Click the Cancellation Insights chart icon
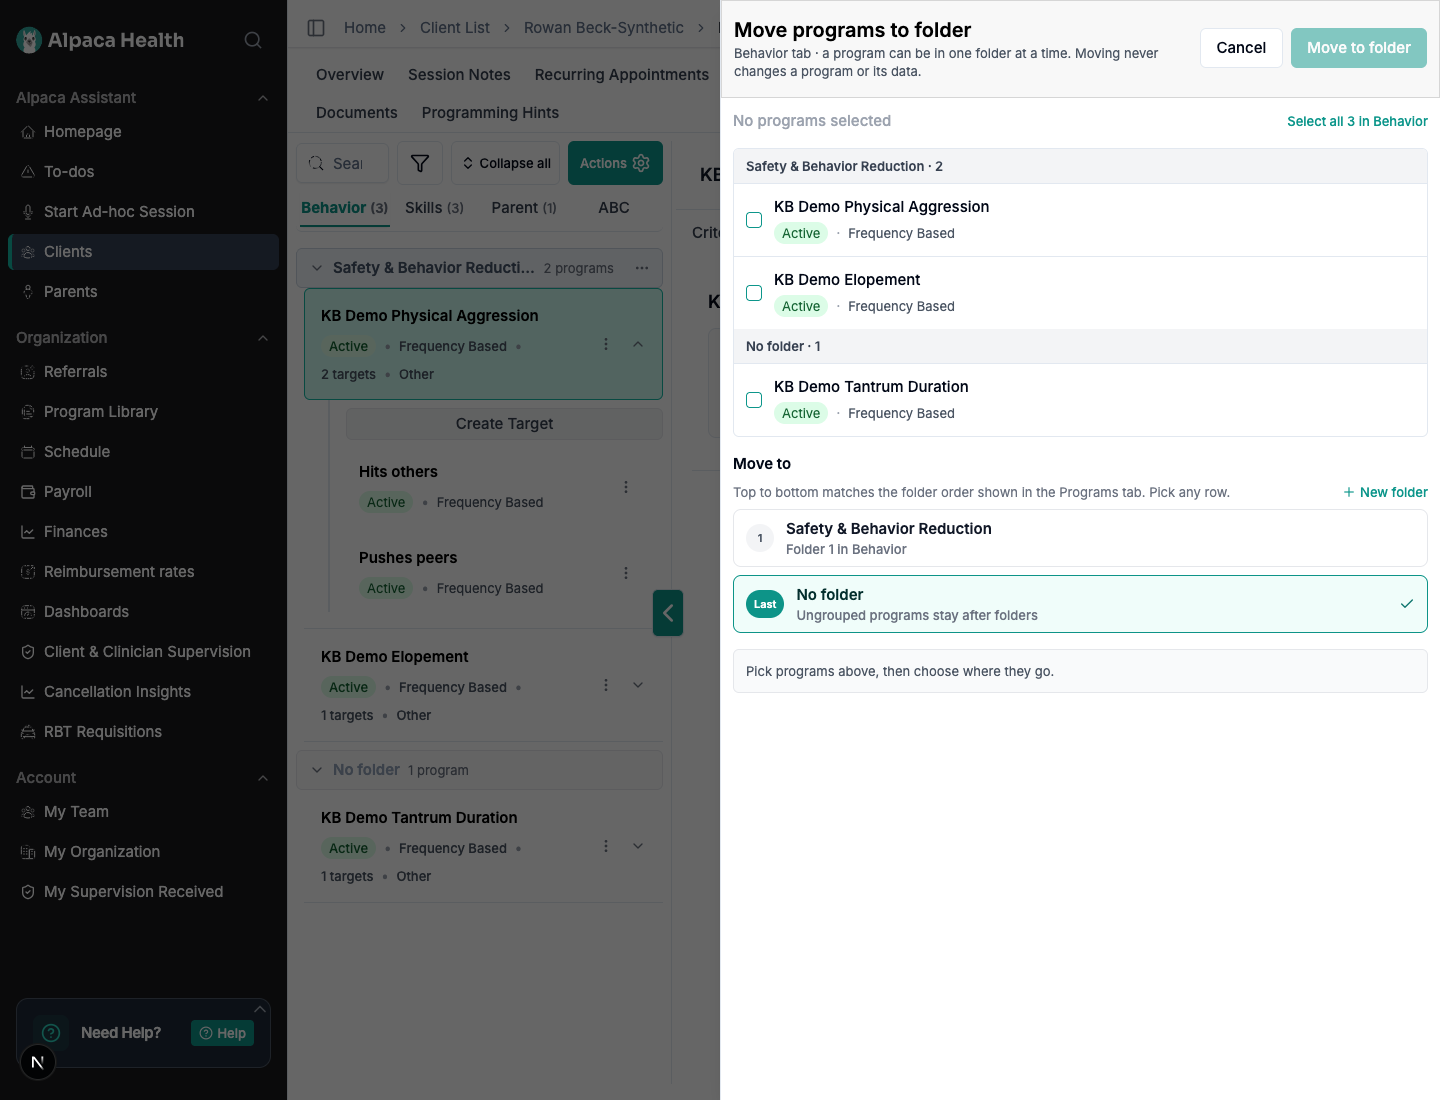This screenshot has height=1100, width=1440. click(28, 692)
